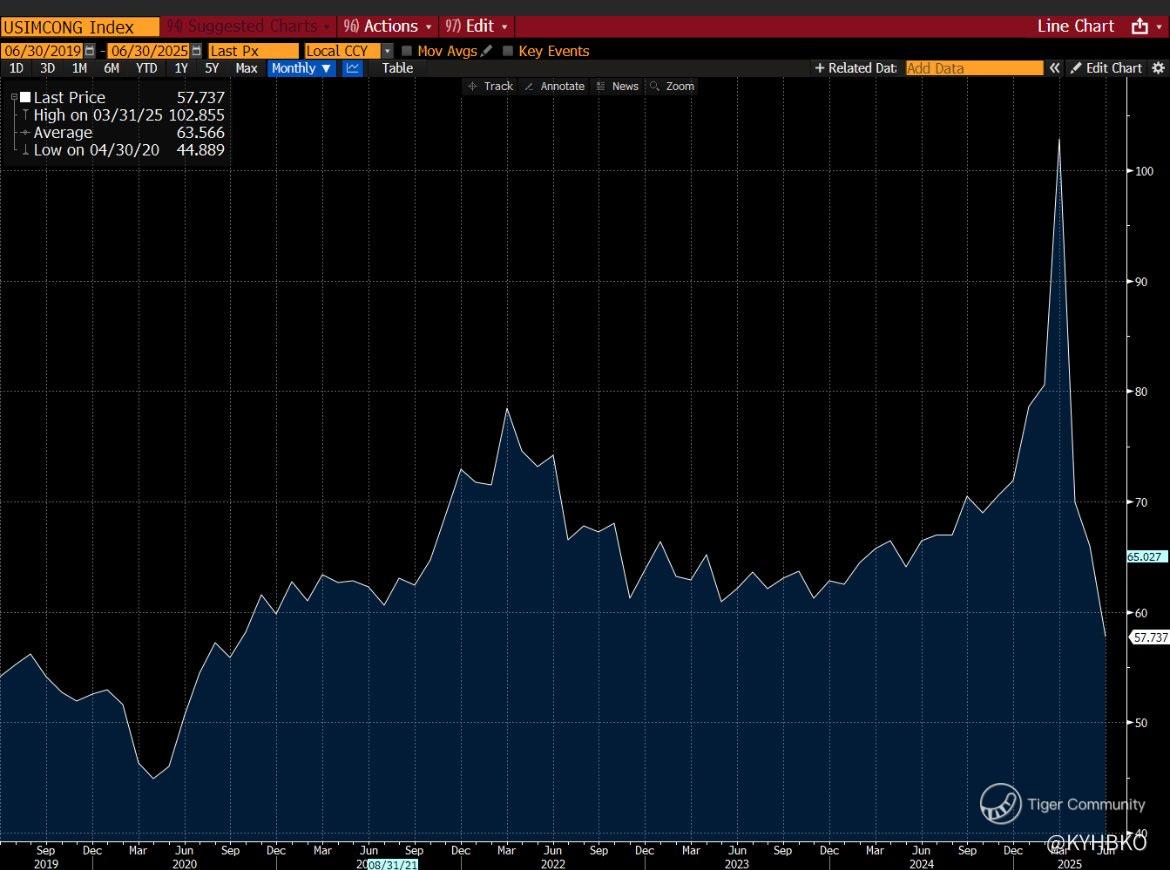Open end date calendar picker

click(196, 50)
